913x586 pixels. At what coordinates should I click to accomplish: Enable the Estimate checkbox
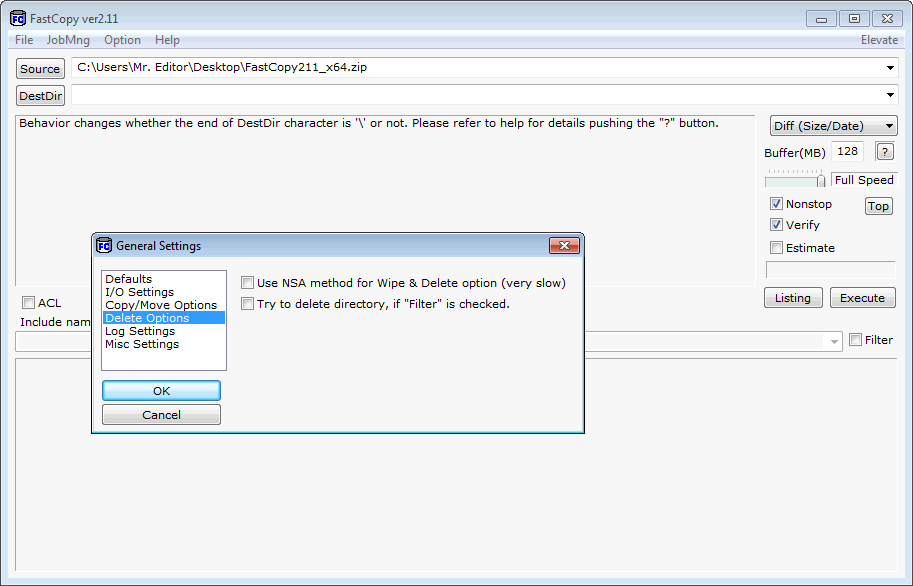click(x=776, y=248)
